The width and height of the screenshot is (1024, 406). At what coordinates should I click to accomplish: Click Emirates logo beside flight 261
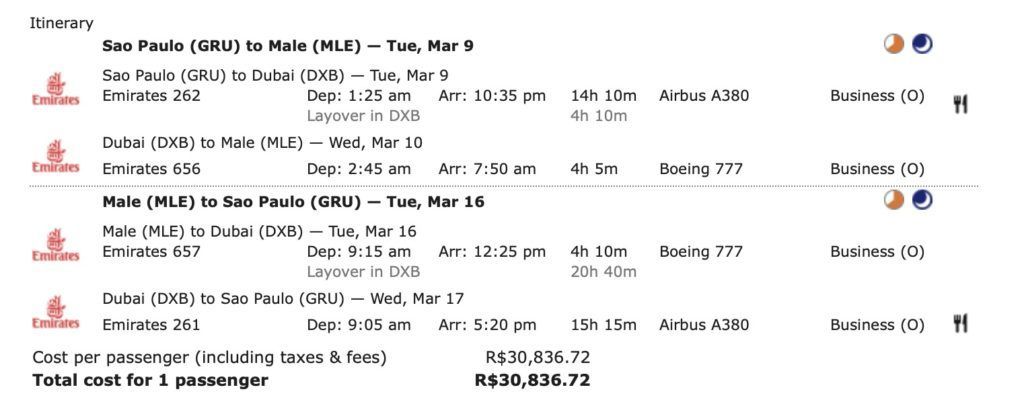tap(56, 313)
